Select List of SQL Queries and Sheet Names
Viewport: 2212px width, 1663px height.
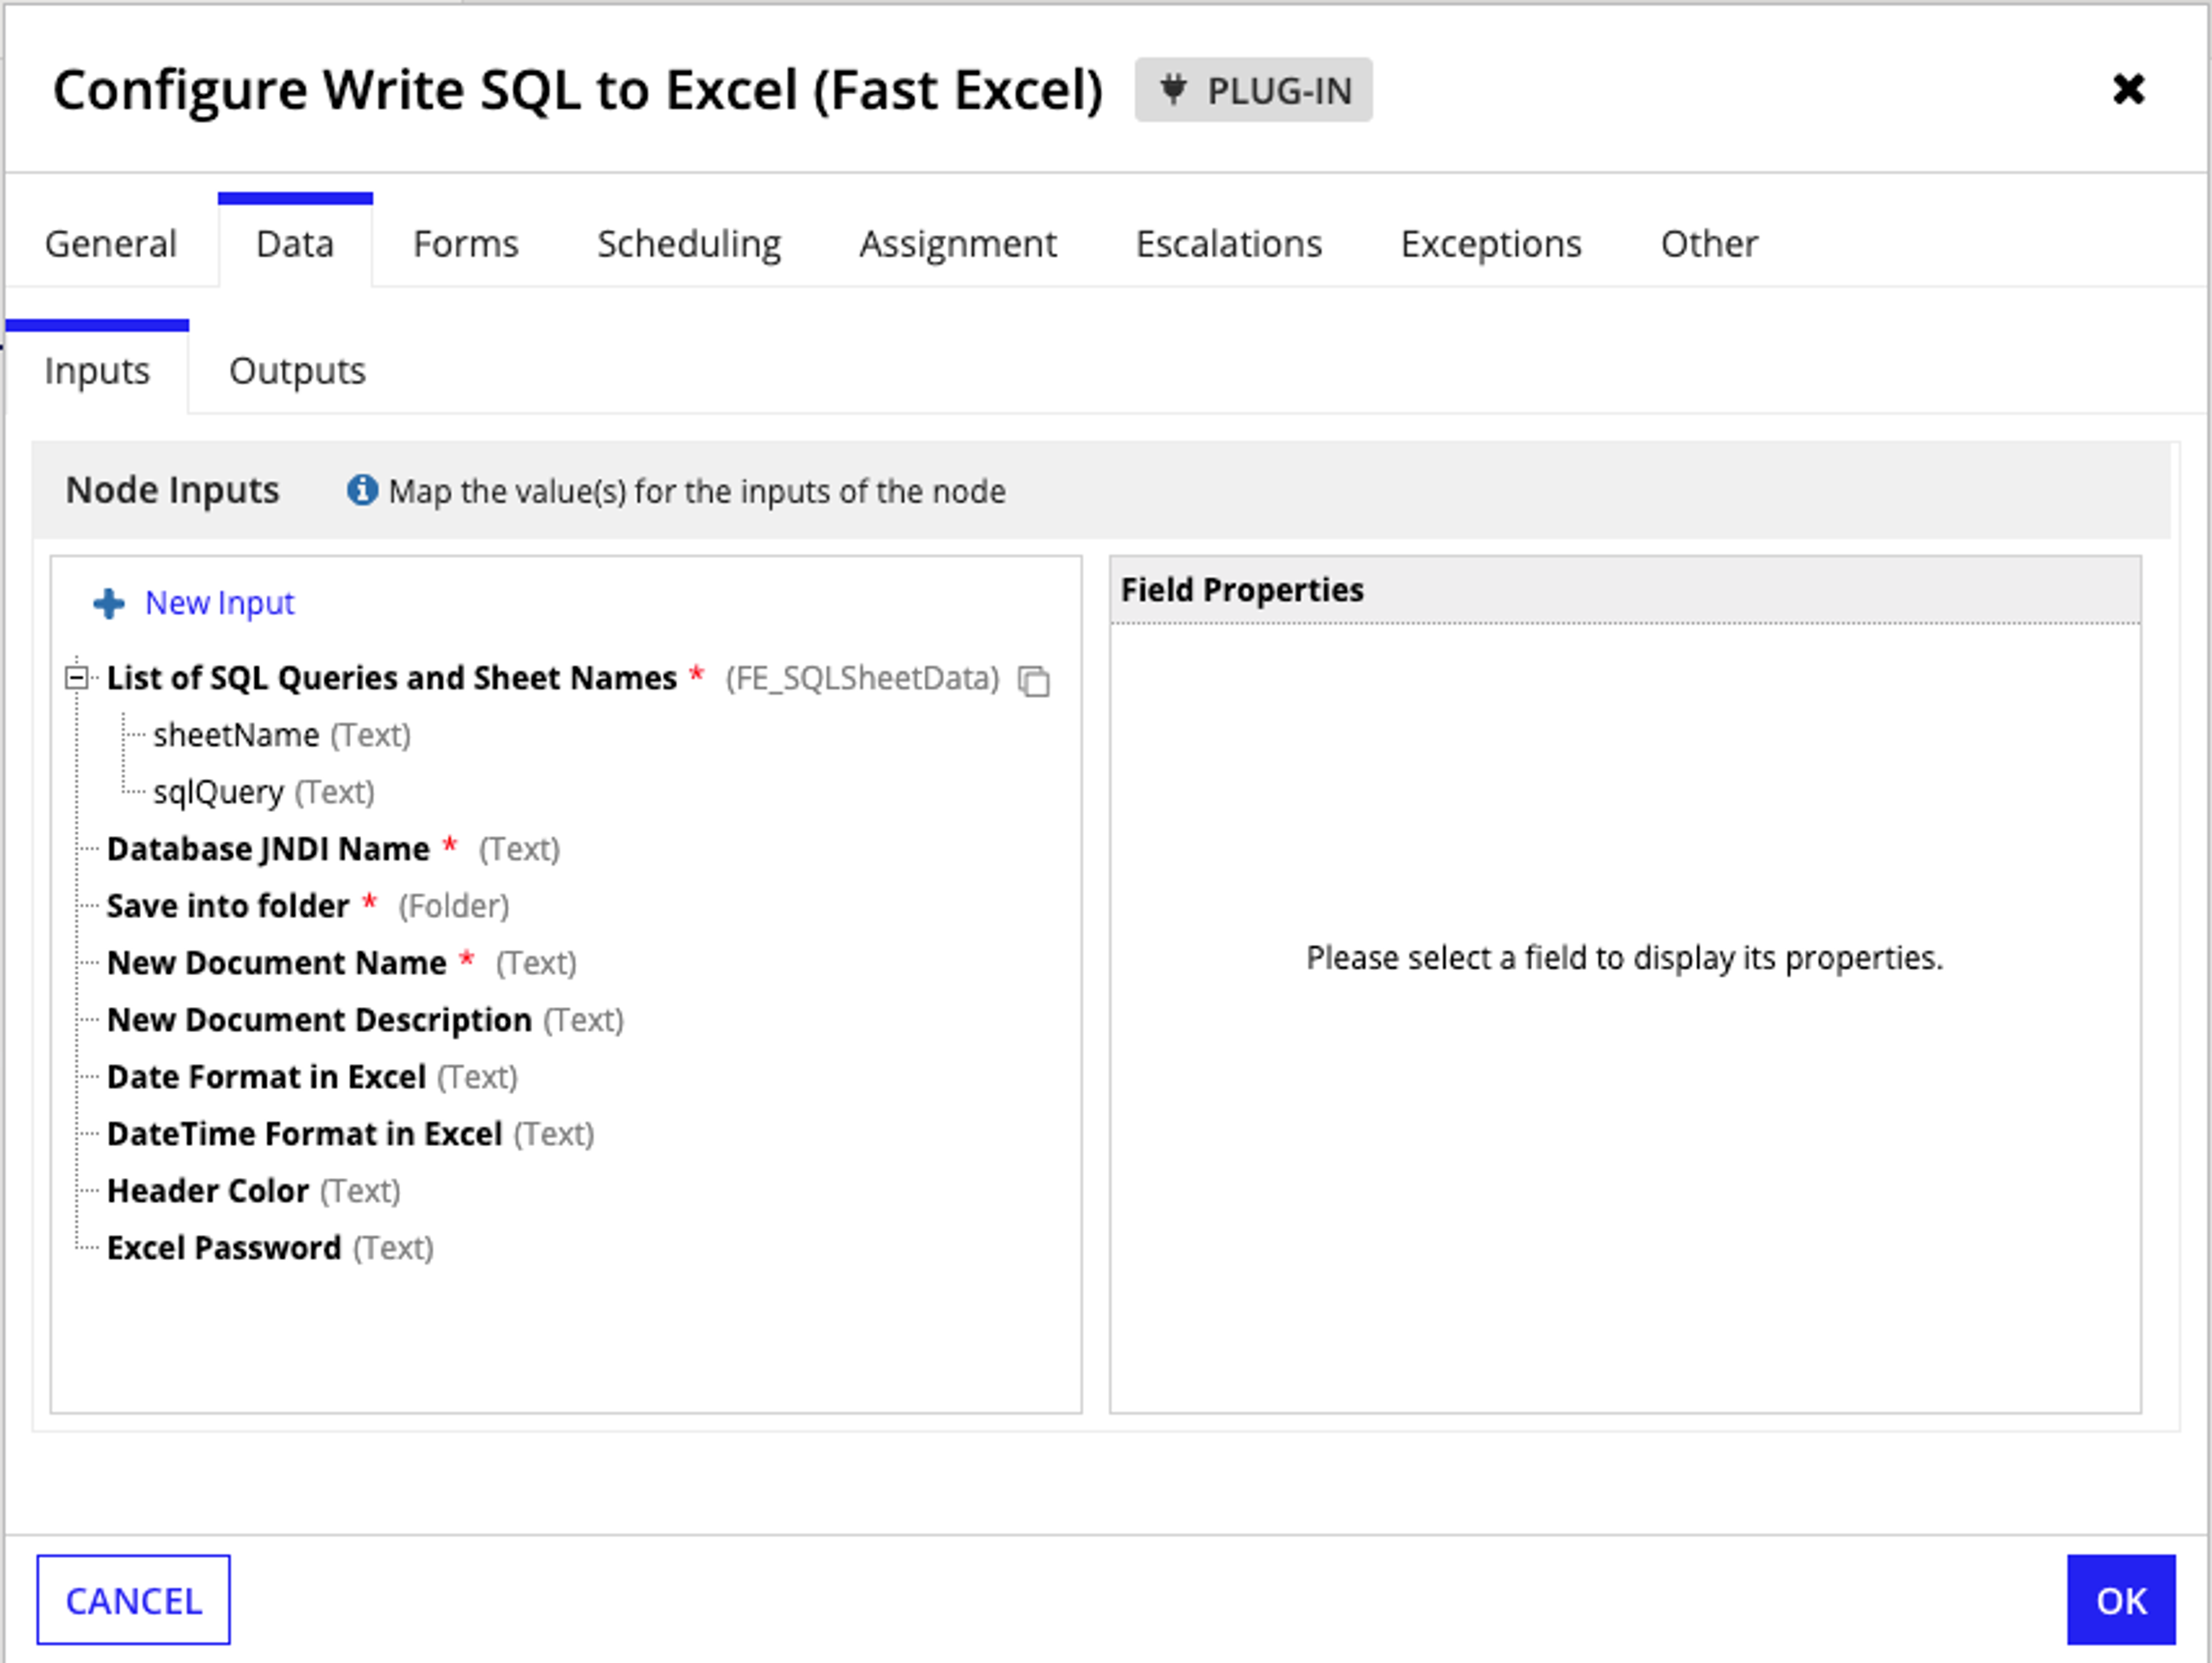(x=392, y=678)
